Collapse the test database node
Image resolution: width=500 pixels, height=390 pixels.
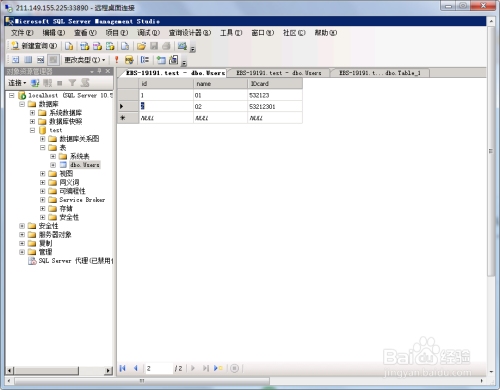(32, 130)
